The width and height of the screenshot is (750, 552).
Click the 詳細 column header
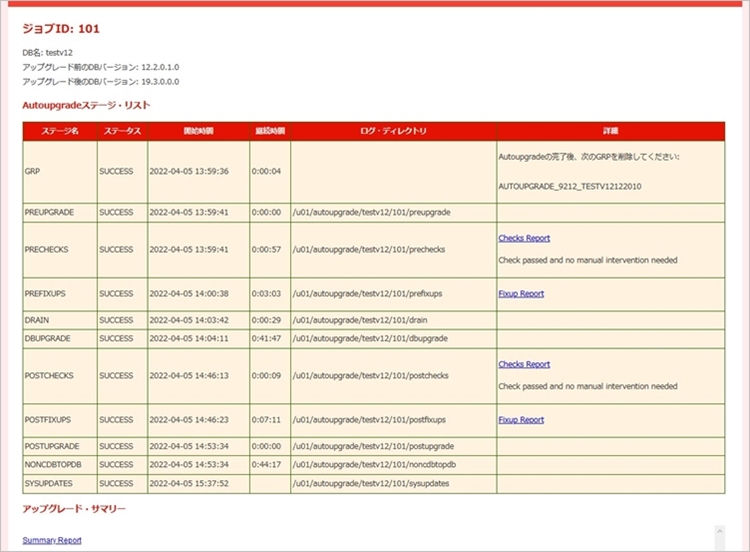coord(610,131)
